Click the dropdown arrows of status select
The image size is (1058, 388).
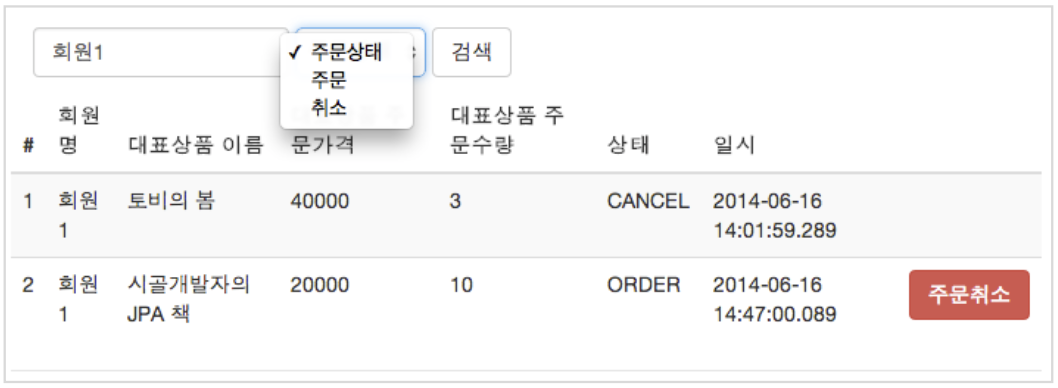(418, 53)
